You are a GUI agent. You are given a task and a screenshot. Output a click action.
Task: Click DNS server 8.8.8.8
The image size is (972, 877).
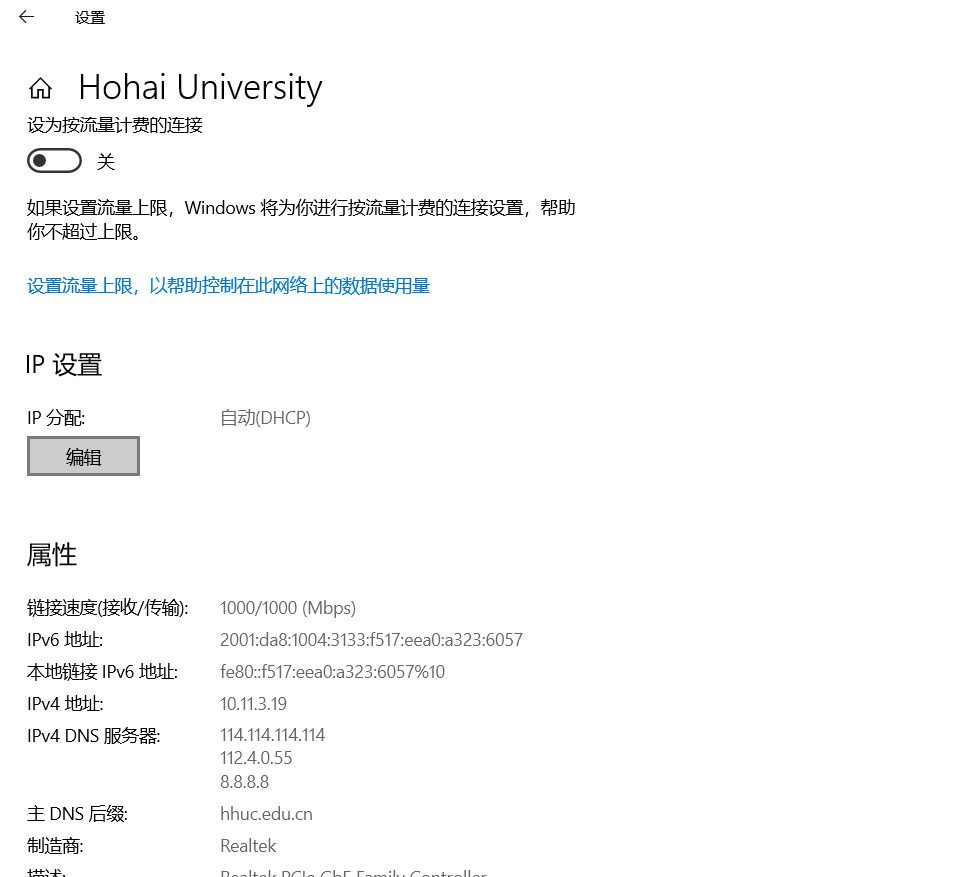244,782
